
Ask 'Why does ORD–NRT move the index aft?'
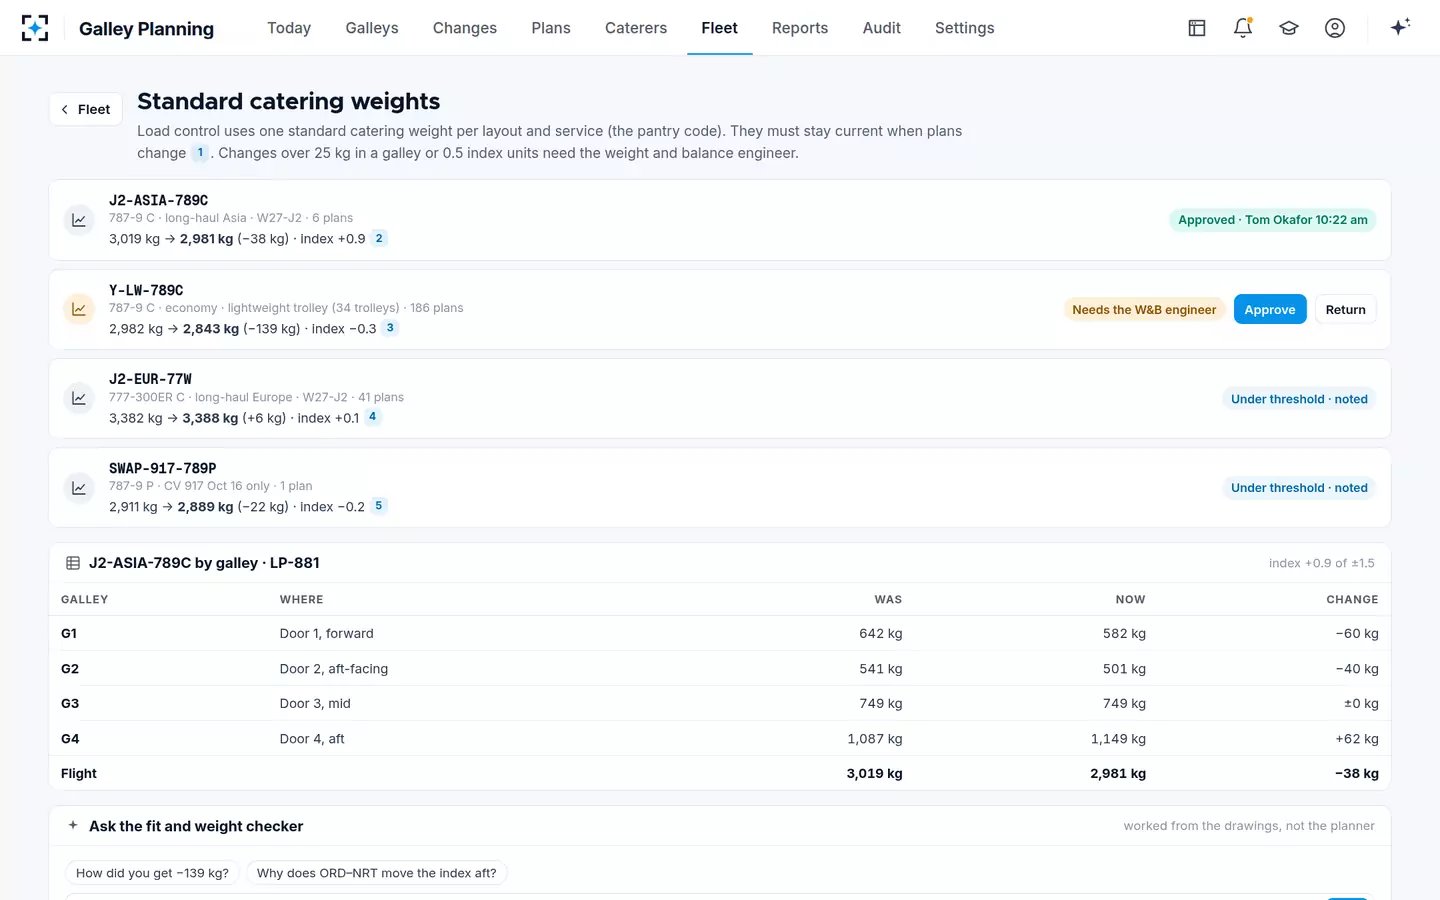point(377,873)
